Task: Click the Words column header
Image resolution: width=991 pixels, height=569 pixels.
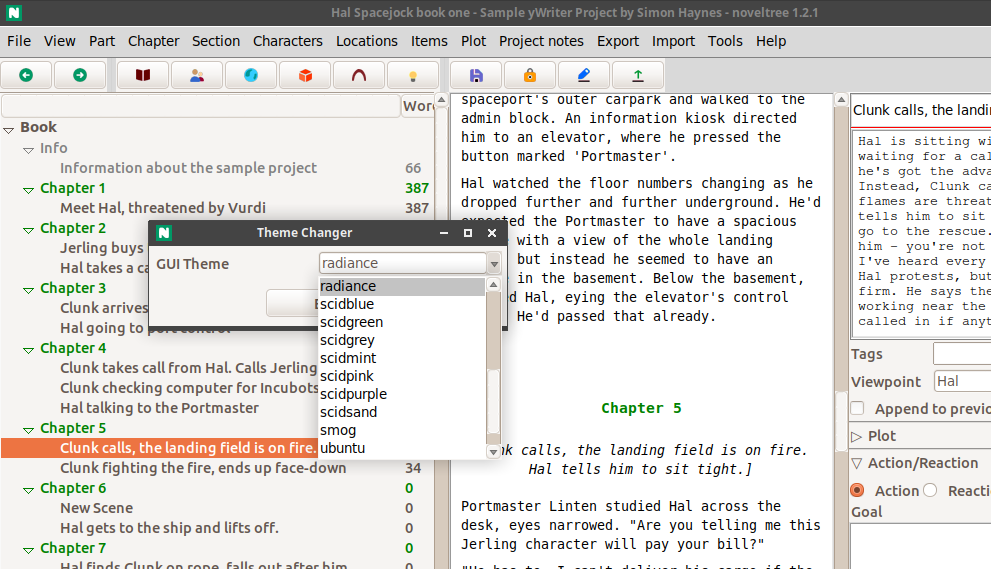Action: pos(418,106)
